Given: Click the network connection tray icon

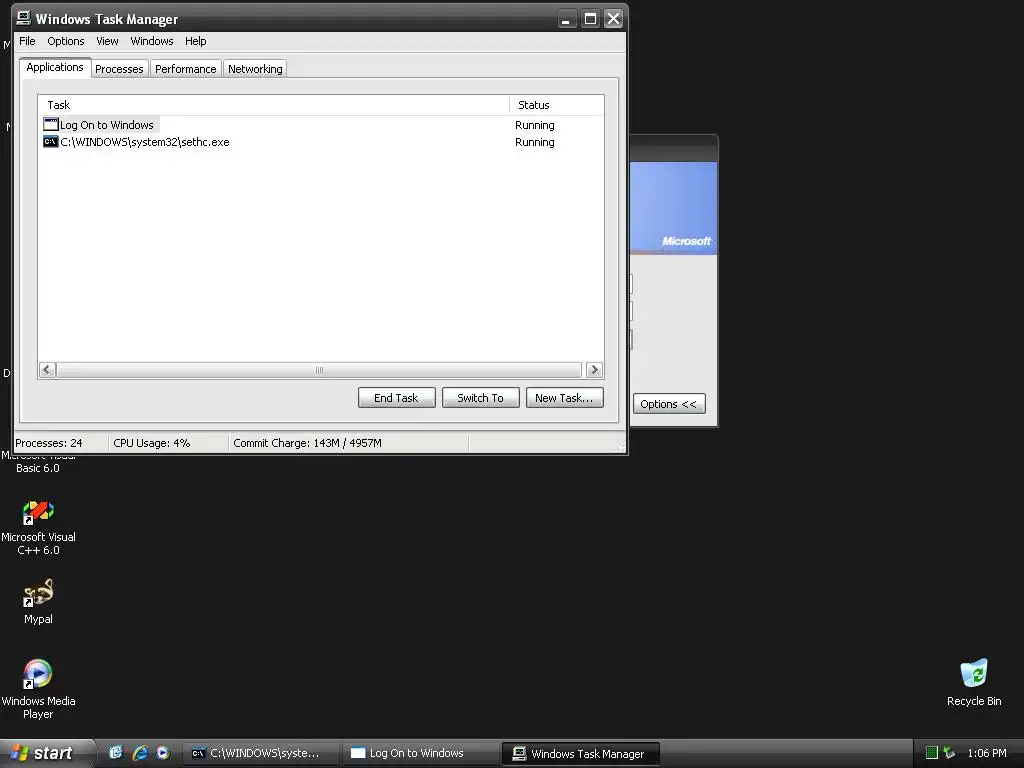Looking at the screenshot, I should pos(950,753).
